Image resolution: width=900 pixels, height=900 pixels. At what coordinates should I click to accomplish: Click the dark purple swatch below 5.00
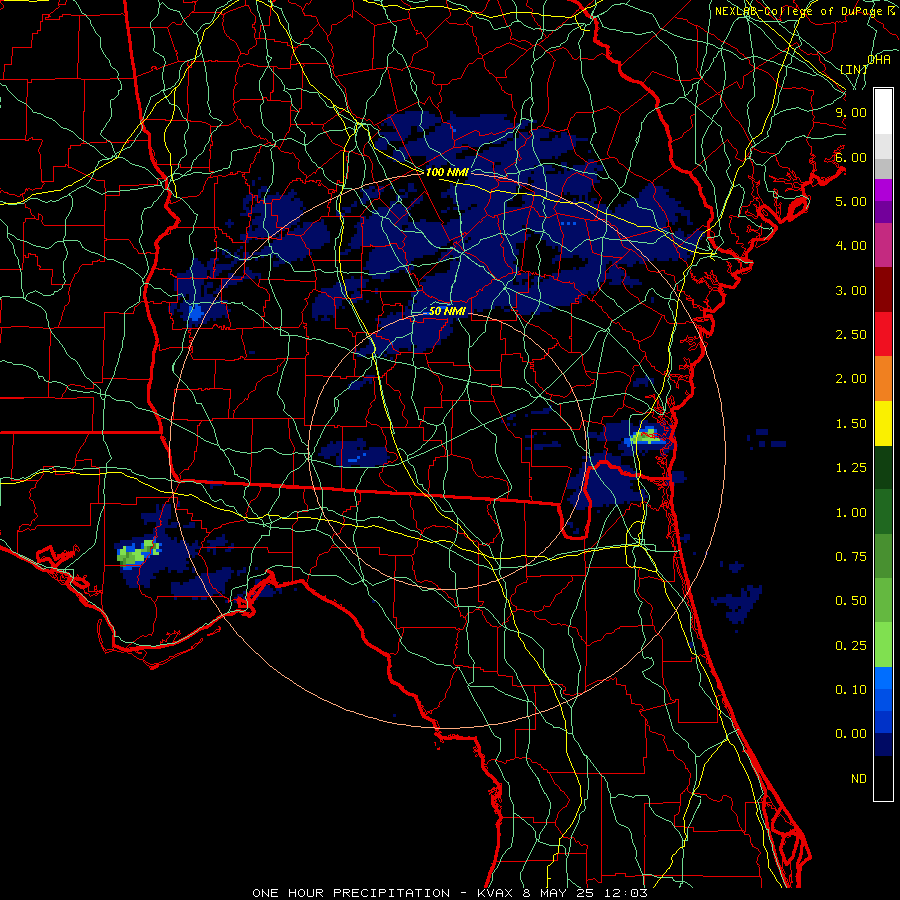click(883, 212)
